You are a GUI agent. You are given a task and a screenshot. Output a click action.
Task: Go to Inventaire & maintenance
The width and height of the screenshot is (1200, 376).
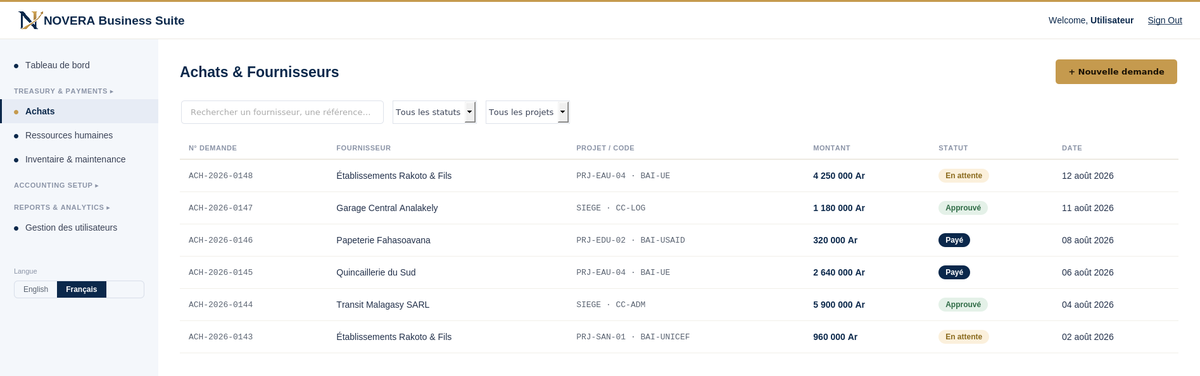tap(75, 159)
